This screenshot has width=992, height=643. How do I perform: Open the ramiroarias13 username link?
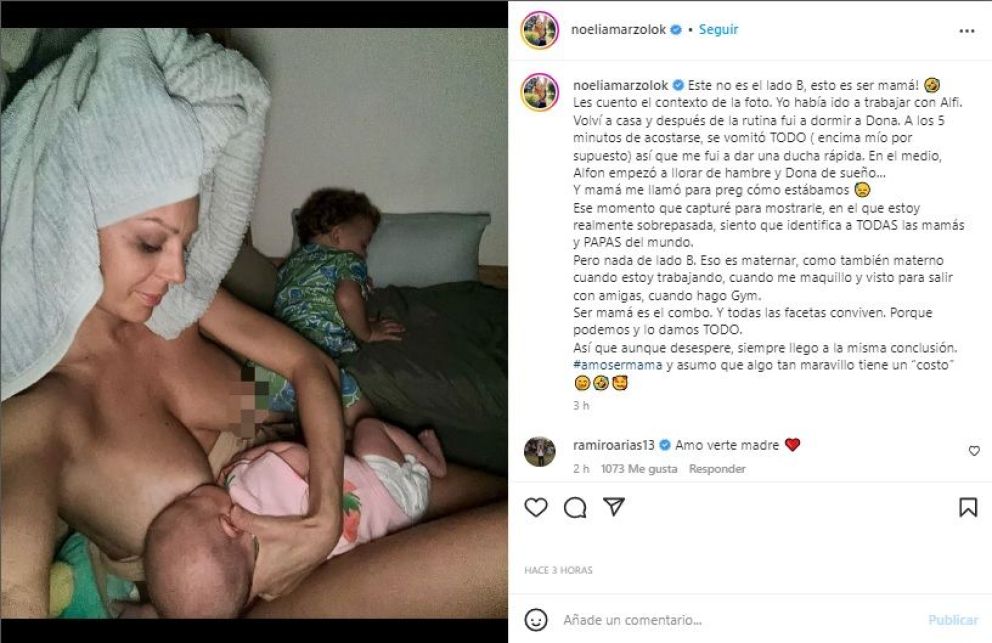point(613,446)
